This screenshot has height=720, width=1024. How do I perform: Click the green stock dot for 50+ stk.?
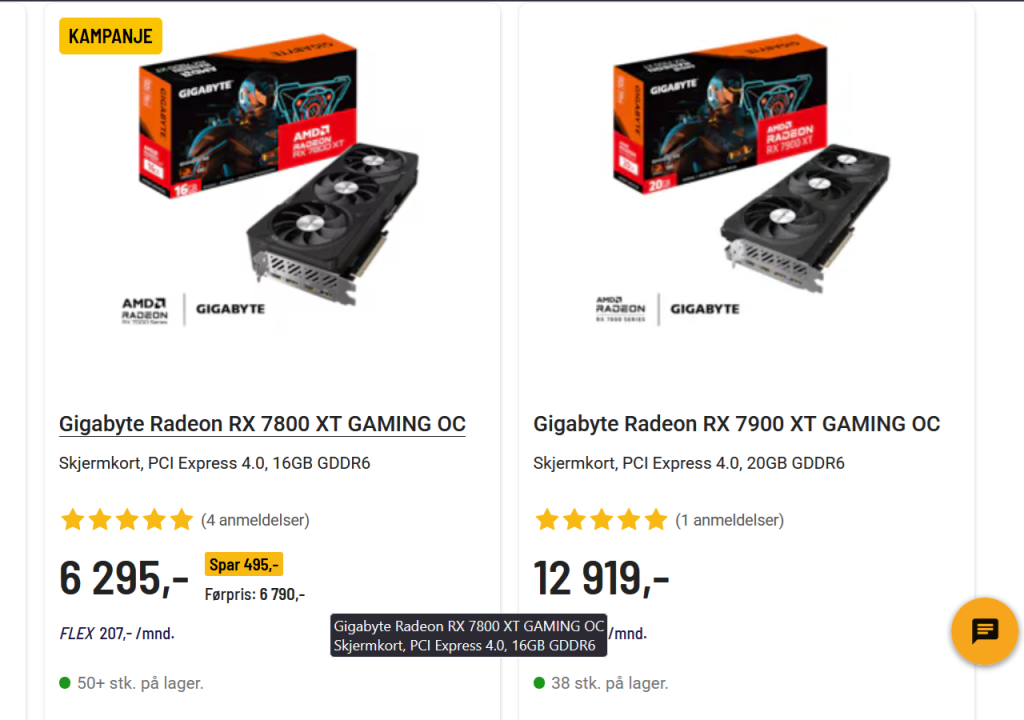click(x=65, y=683)
